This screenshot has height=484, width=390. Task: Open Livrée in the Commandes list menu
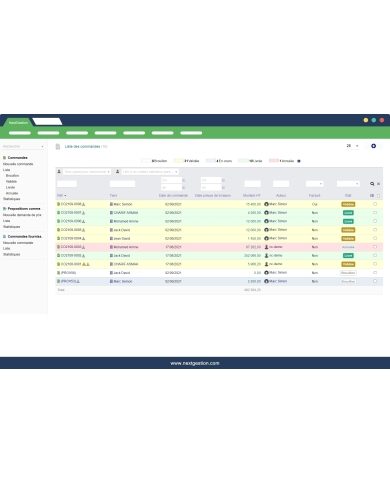point(10,187)
